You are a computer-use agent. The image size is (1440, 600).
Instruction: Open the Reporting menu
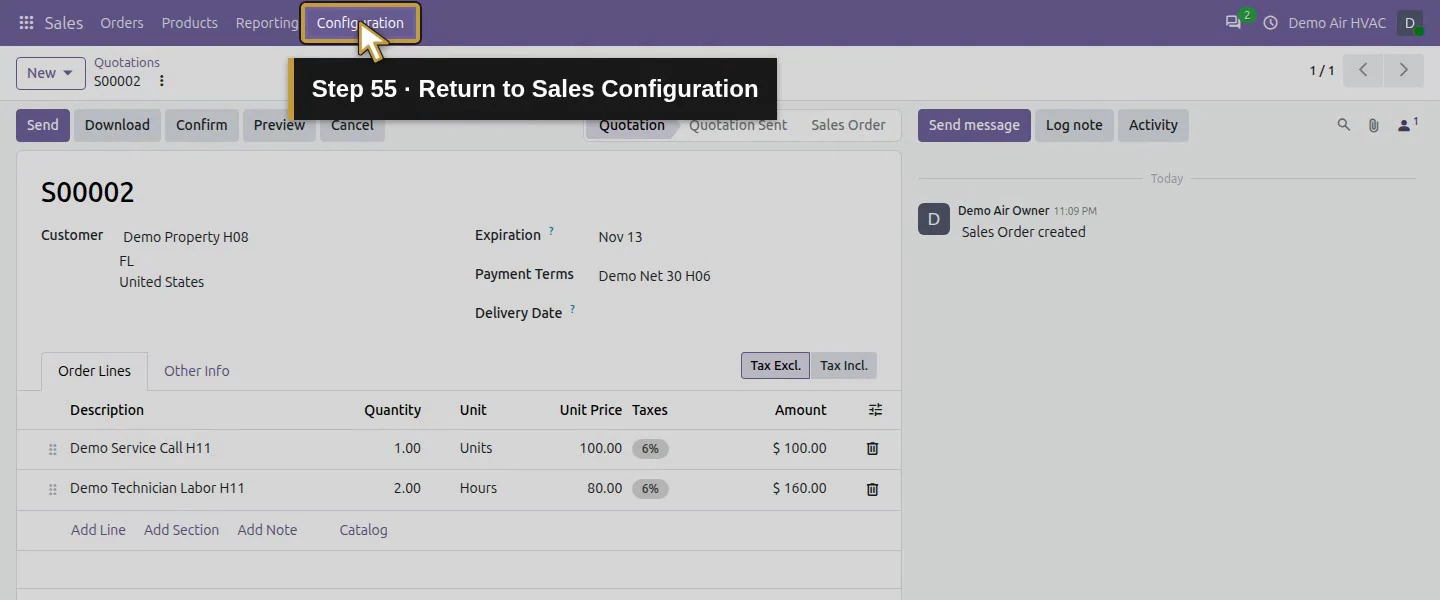pos(267,23)
